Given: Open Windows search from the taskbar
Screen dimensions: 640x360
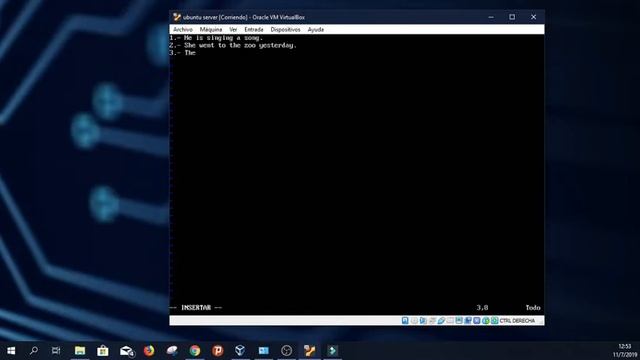Looking at the screenshot, I should coord(34,351).
